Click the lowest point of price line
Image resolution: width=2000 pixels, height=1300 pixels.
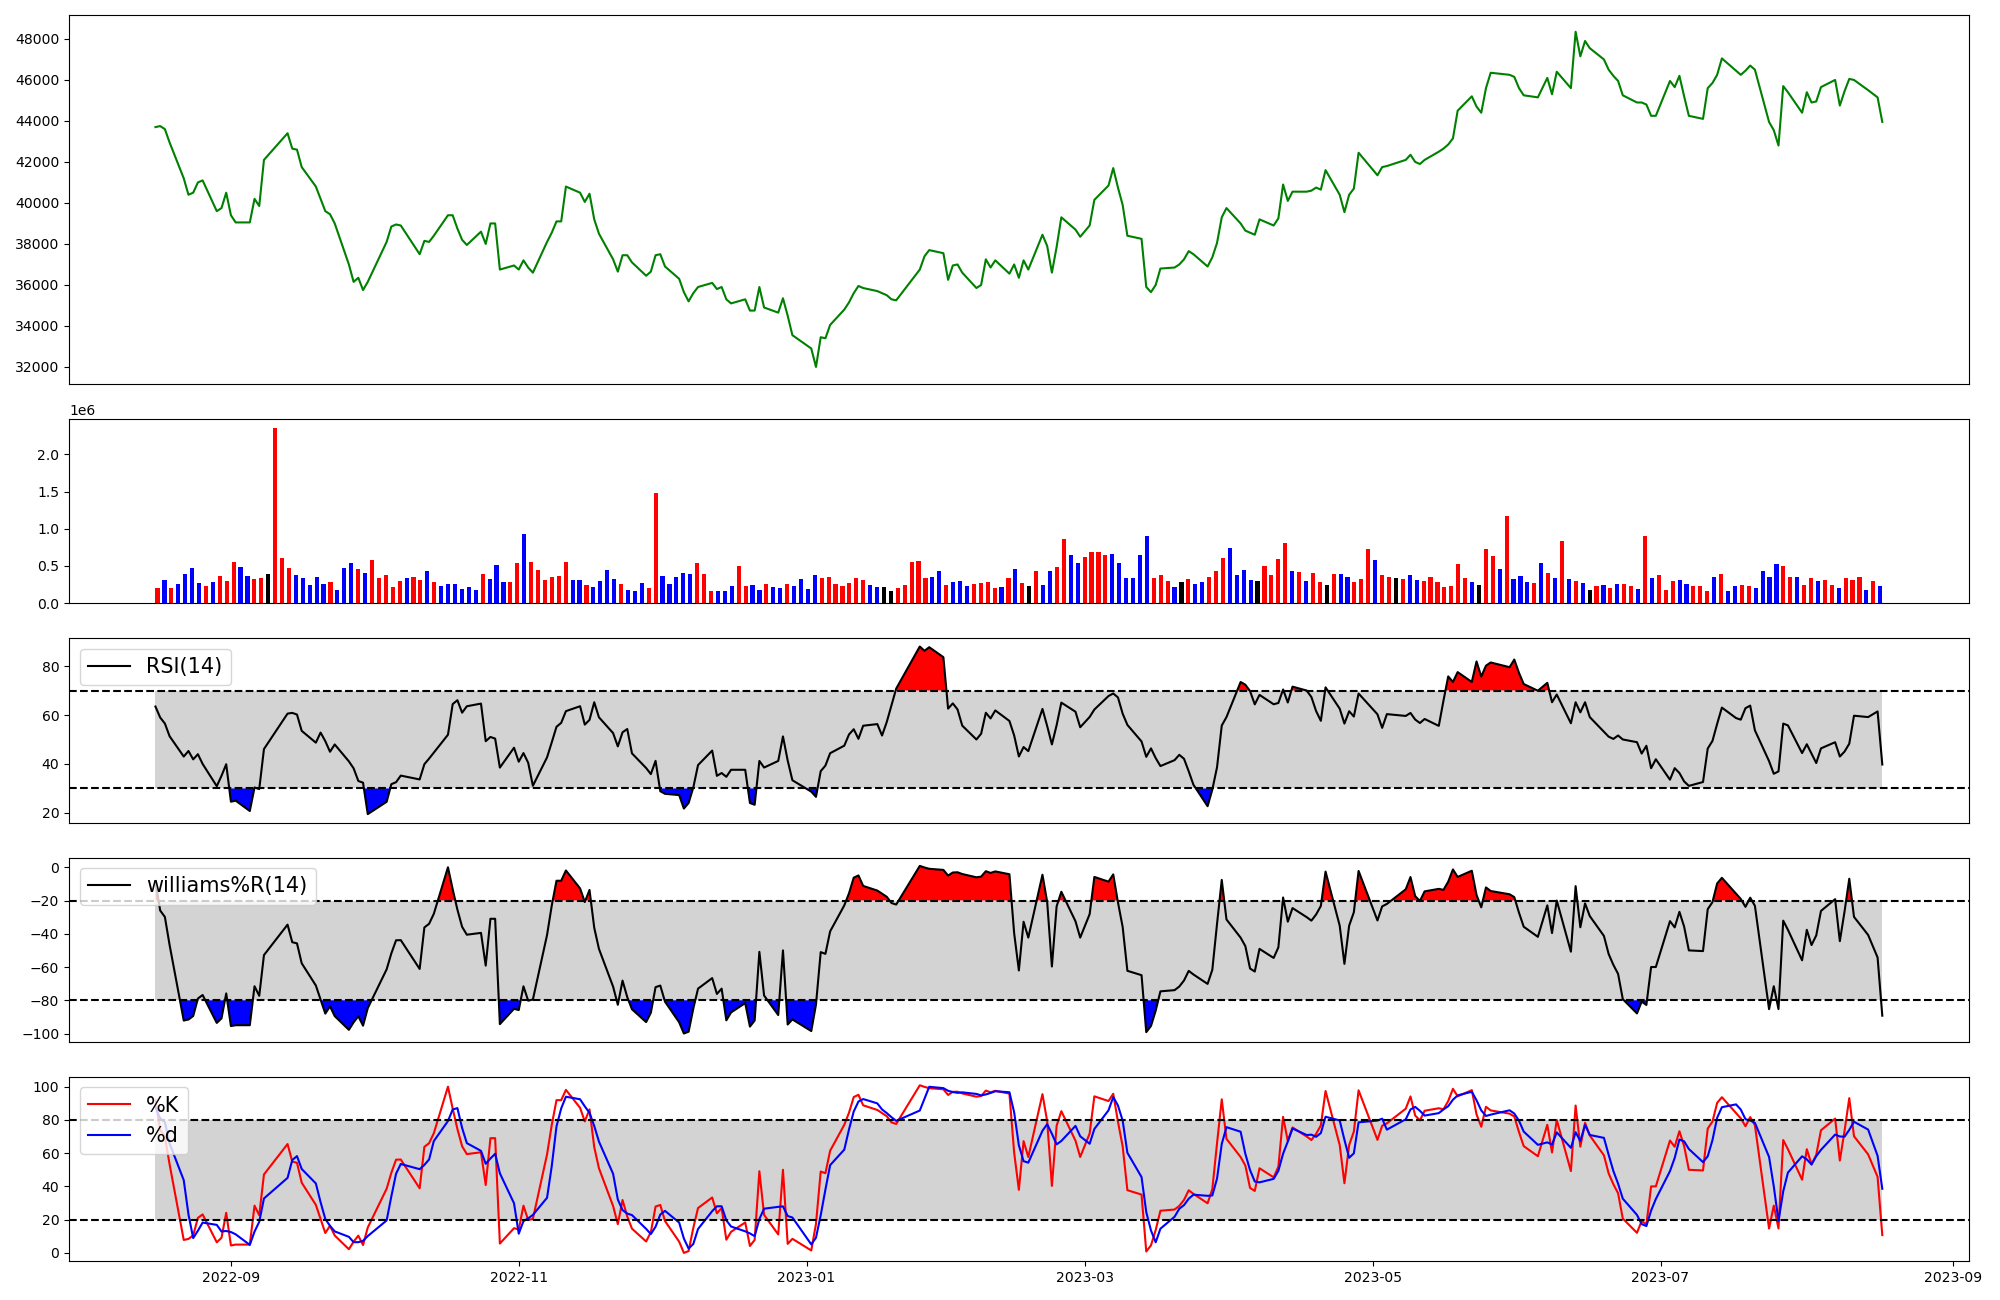coord(816,366)
